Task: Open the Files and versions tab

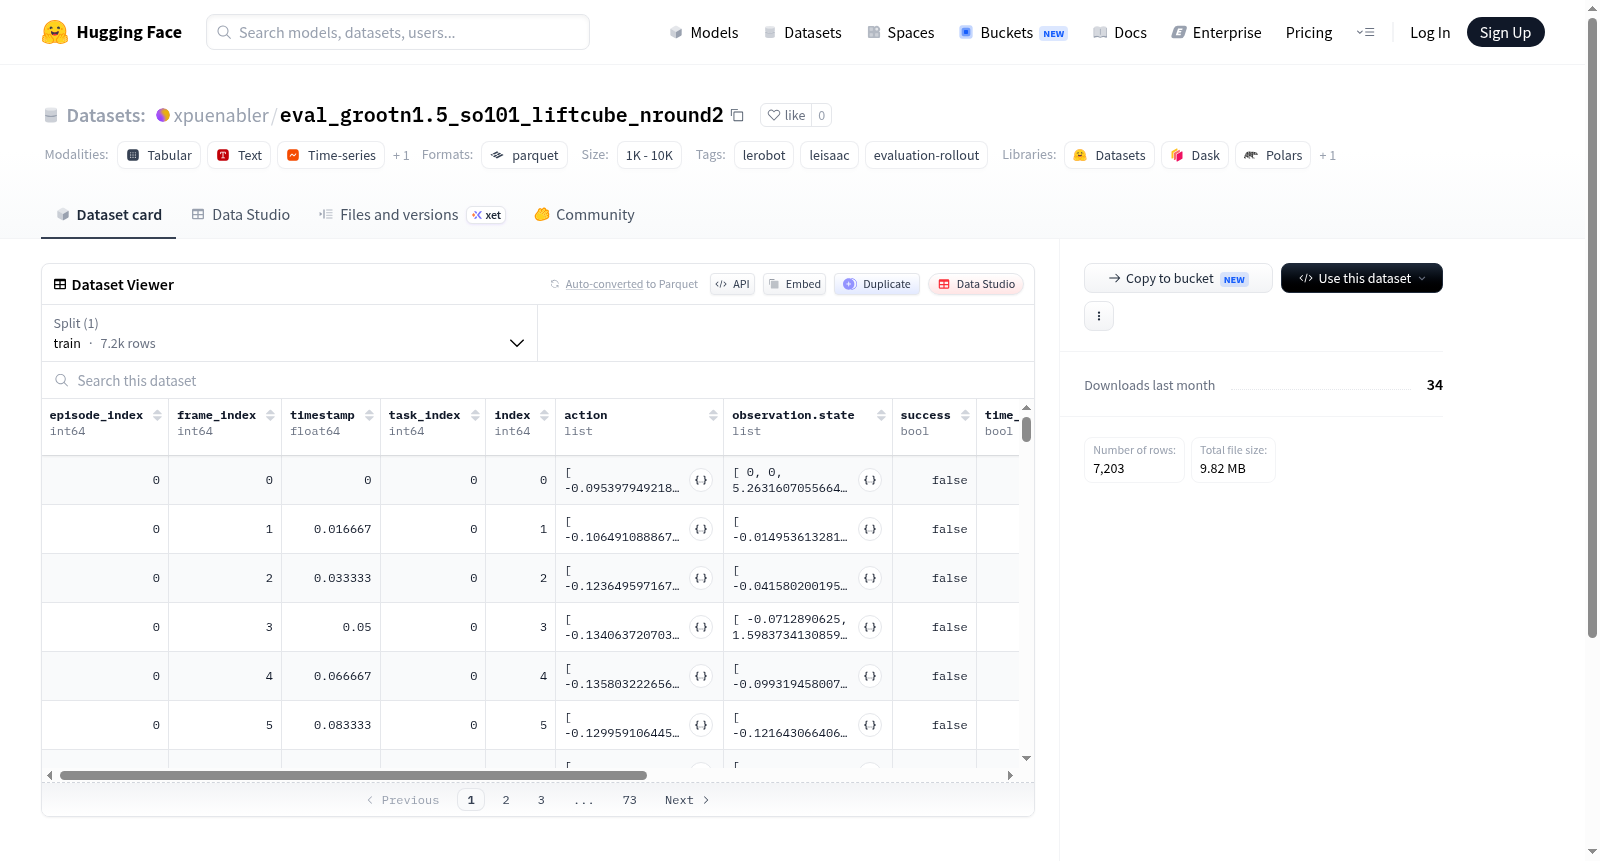Action: click(412, 215)
